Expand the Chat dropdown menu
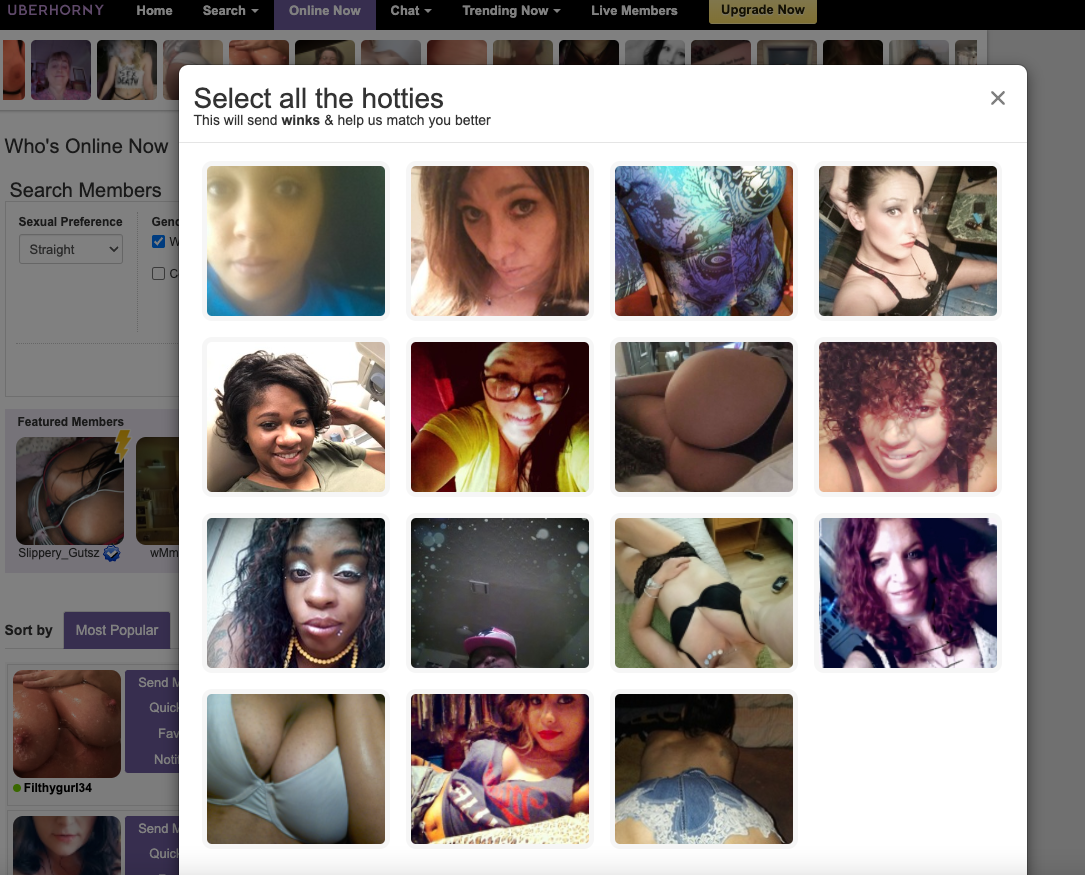This screenshot has width=1085, height=875. tap(411, 11)
